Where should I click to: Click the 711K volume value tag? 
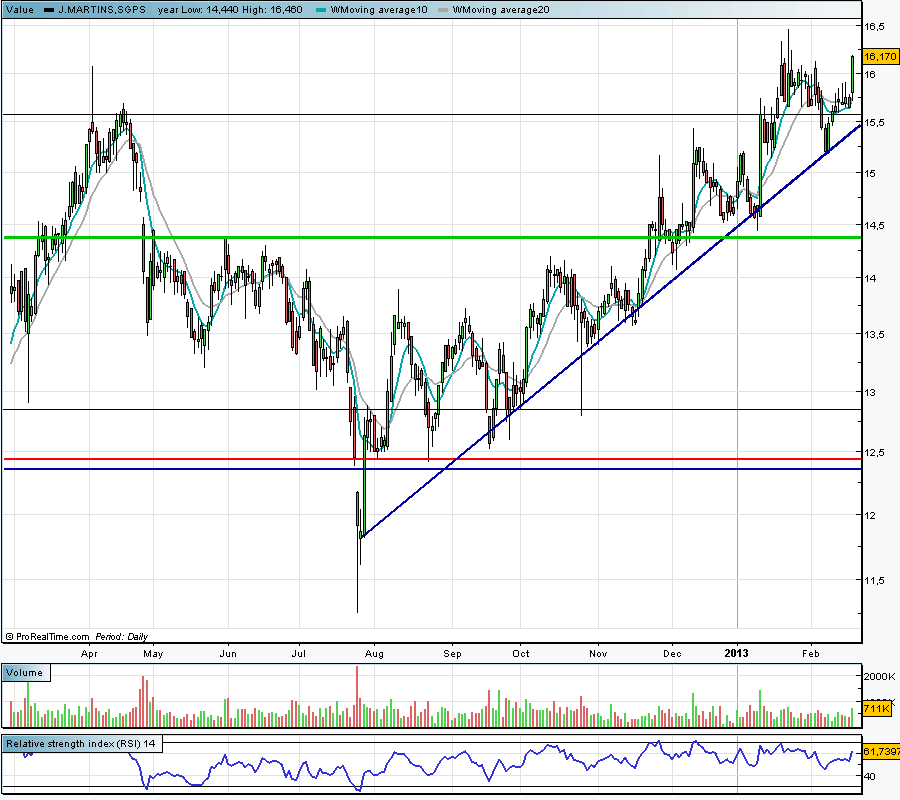point(876,709)
